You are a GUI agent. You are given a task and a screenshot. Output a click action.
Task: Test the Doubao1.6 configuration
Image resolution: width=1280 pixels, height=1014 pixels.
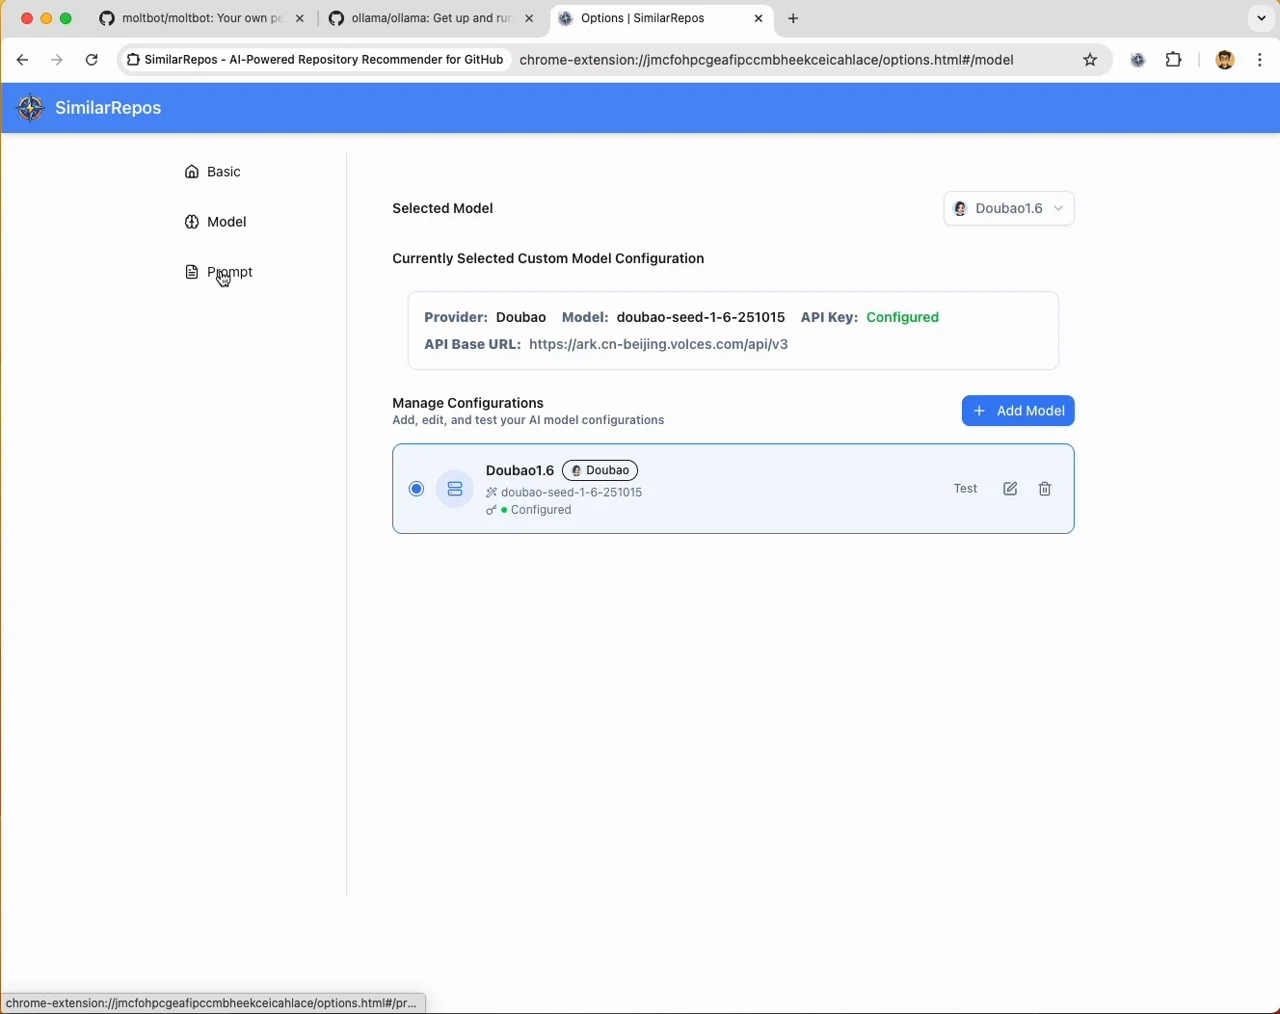coord(965,489)
